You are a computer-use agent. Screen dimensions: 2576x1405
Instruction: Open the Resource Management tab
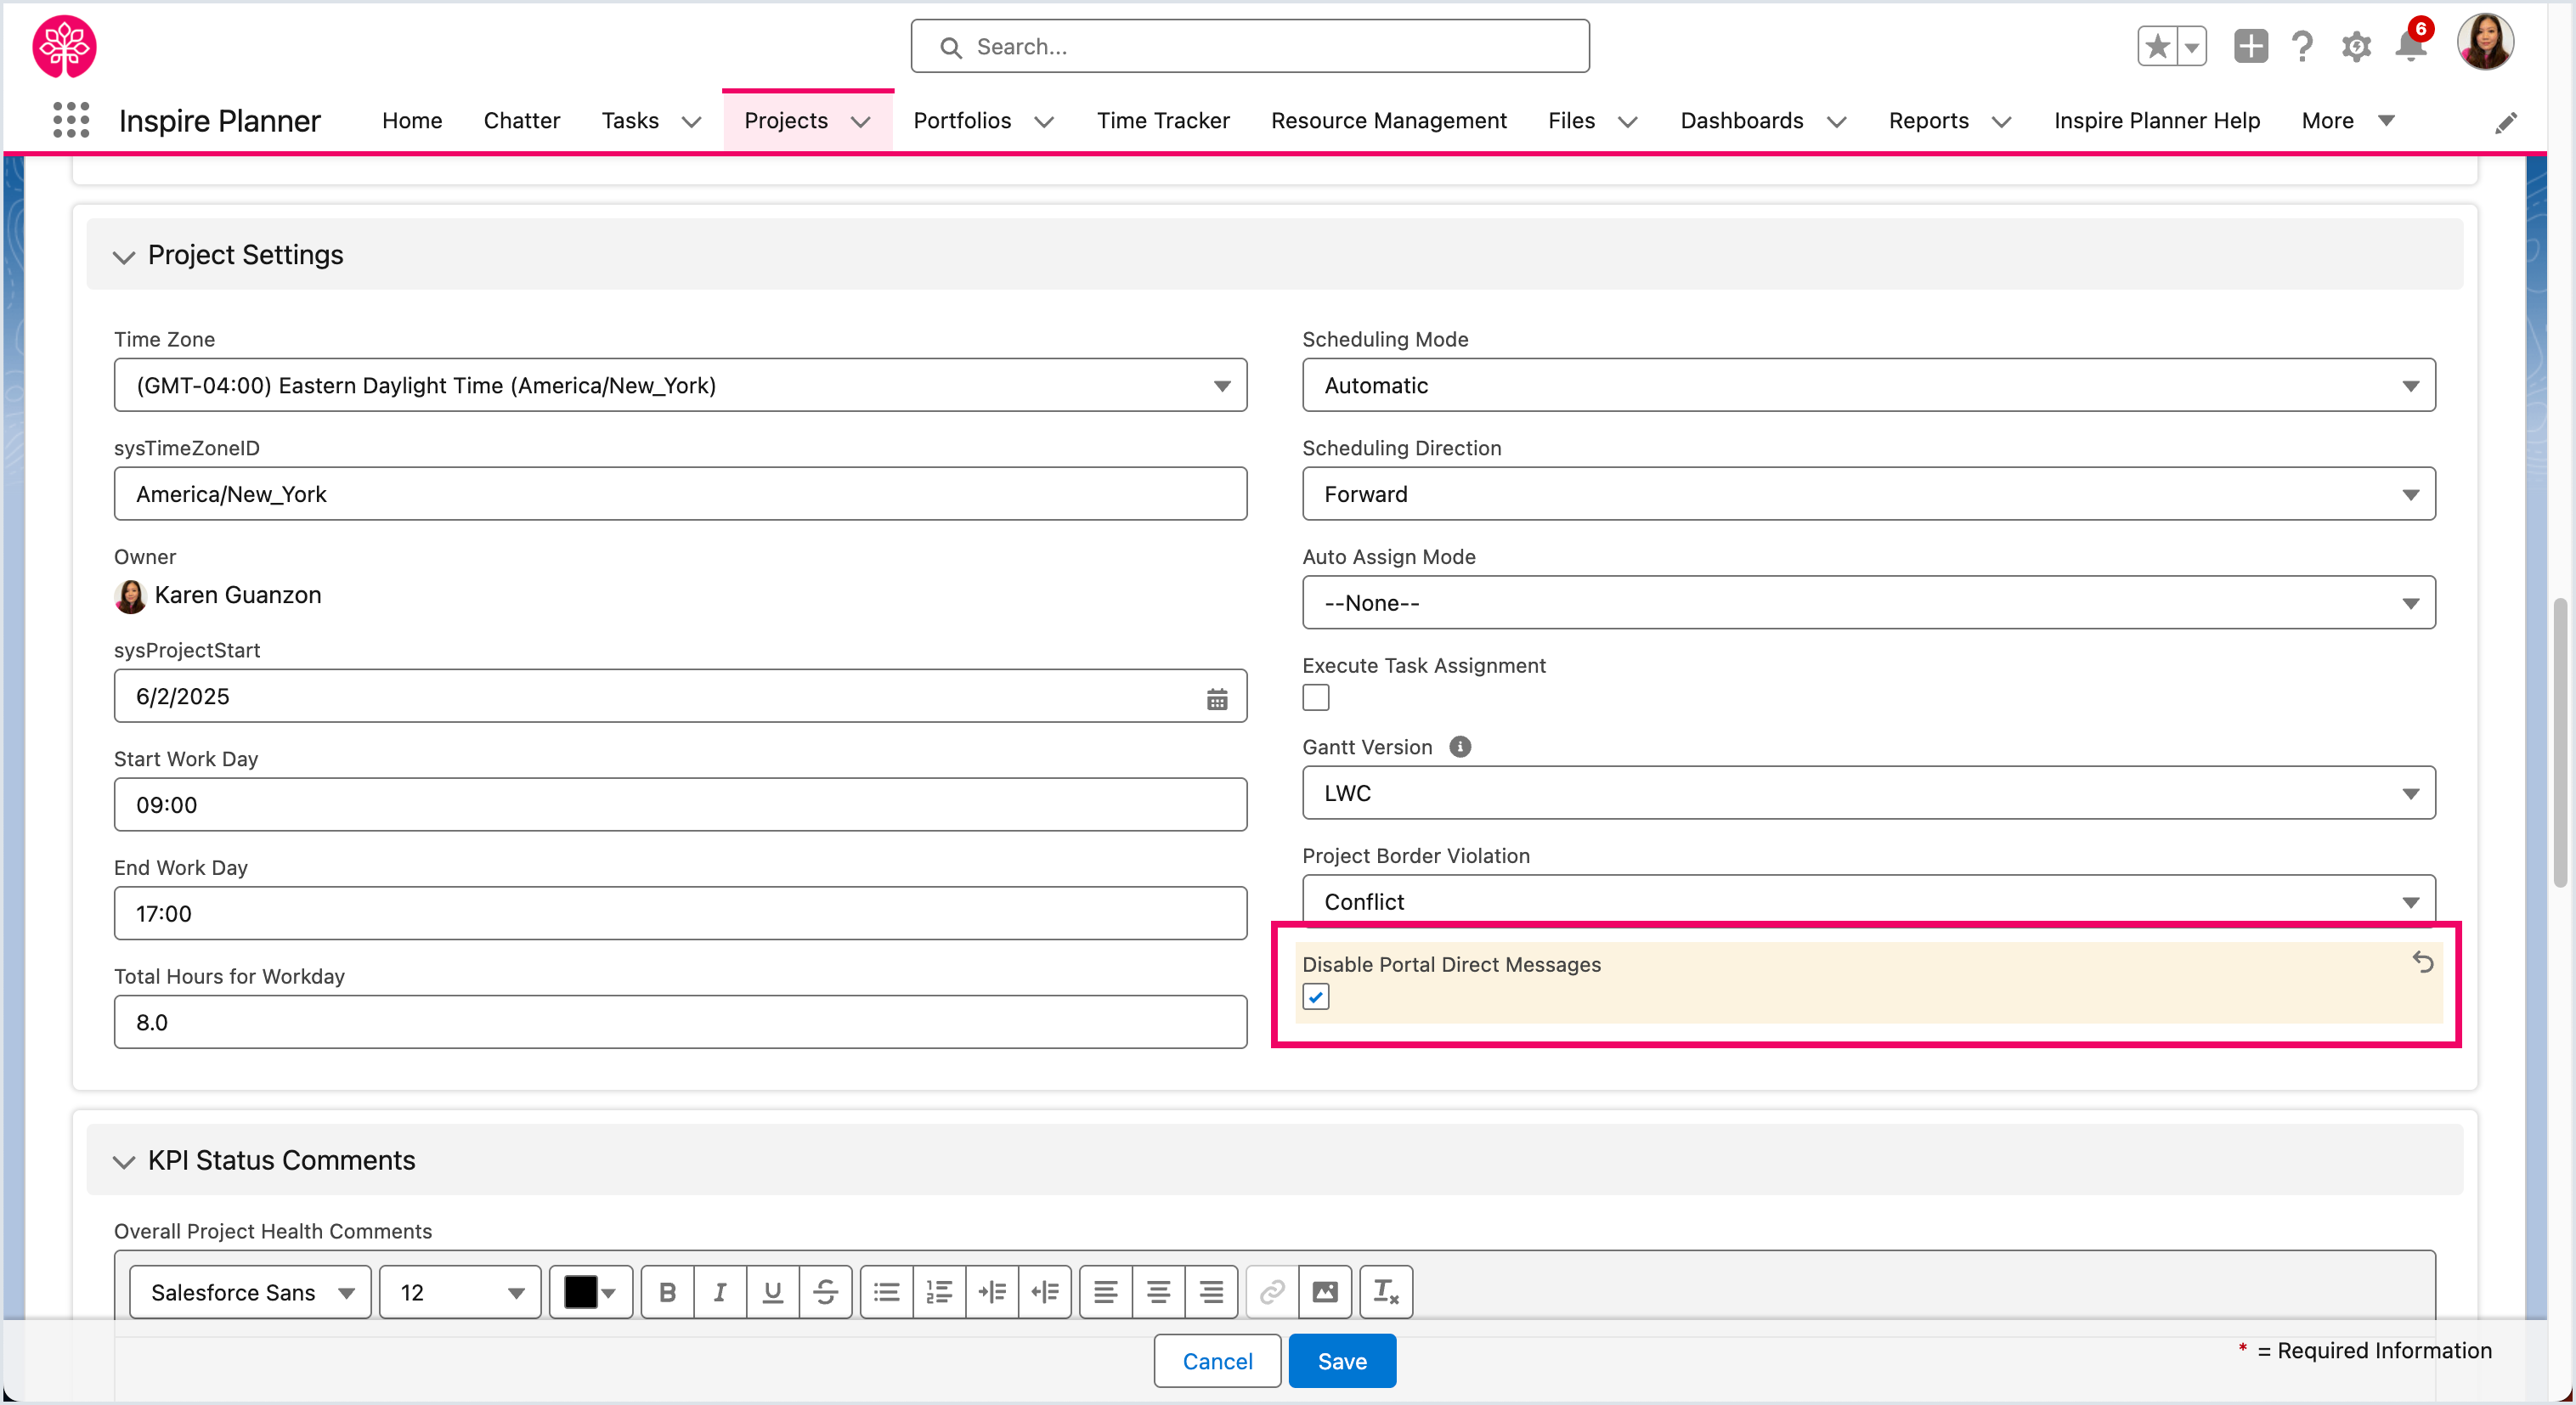click(x=1388, y=121)
